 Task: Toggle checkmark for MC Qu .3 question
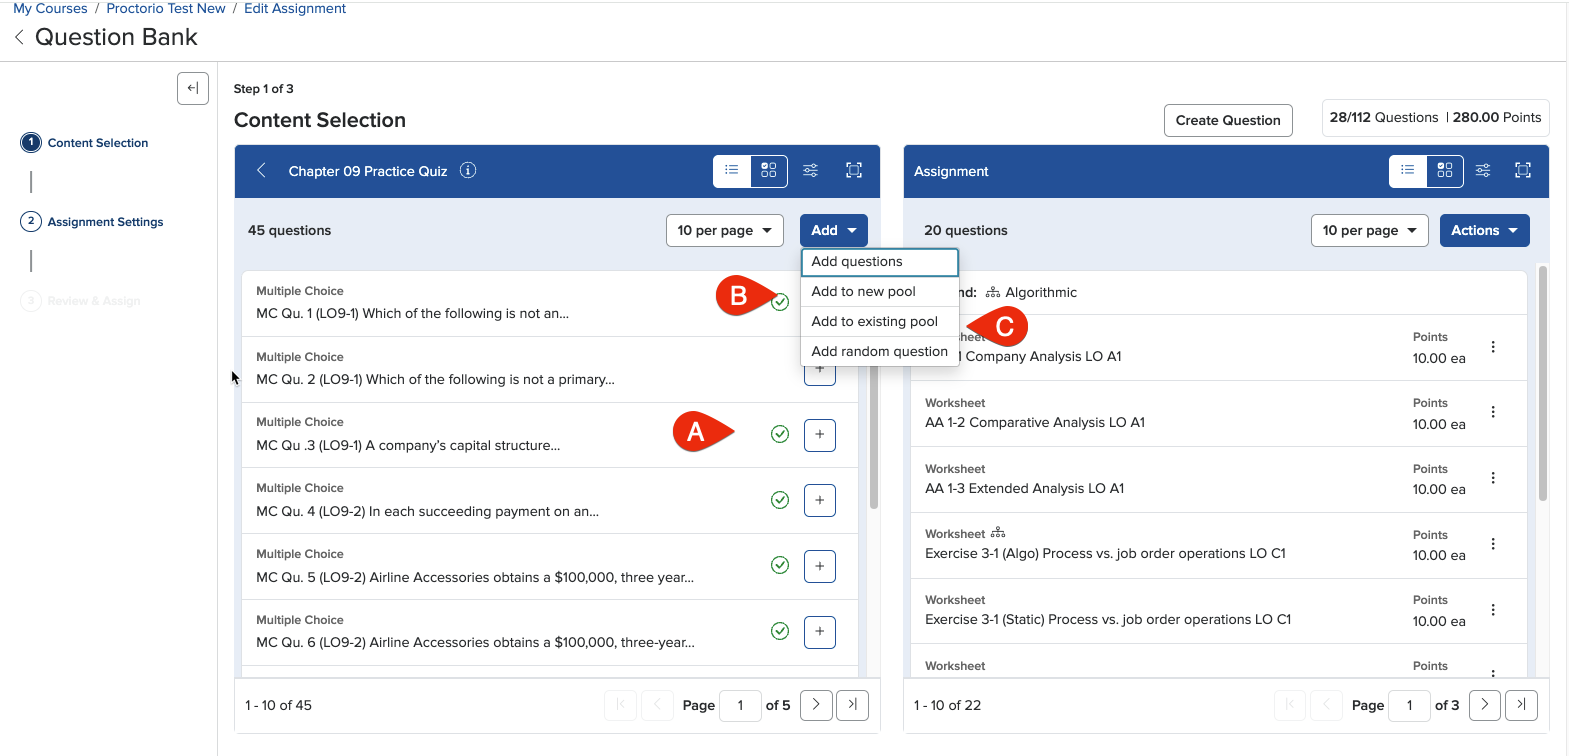(x=780, y=434)
